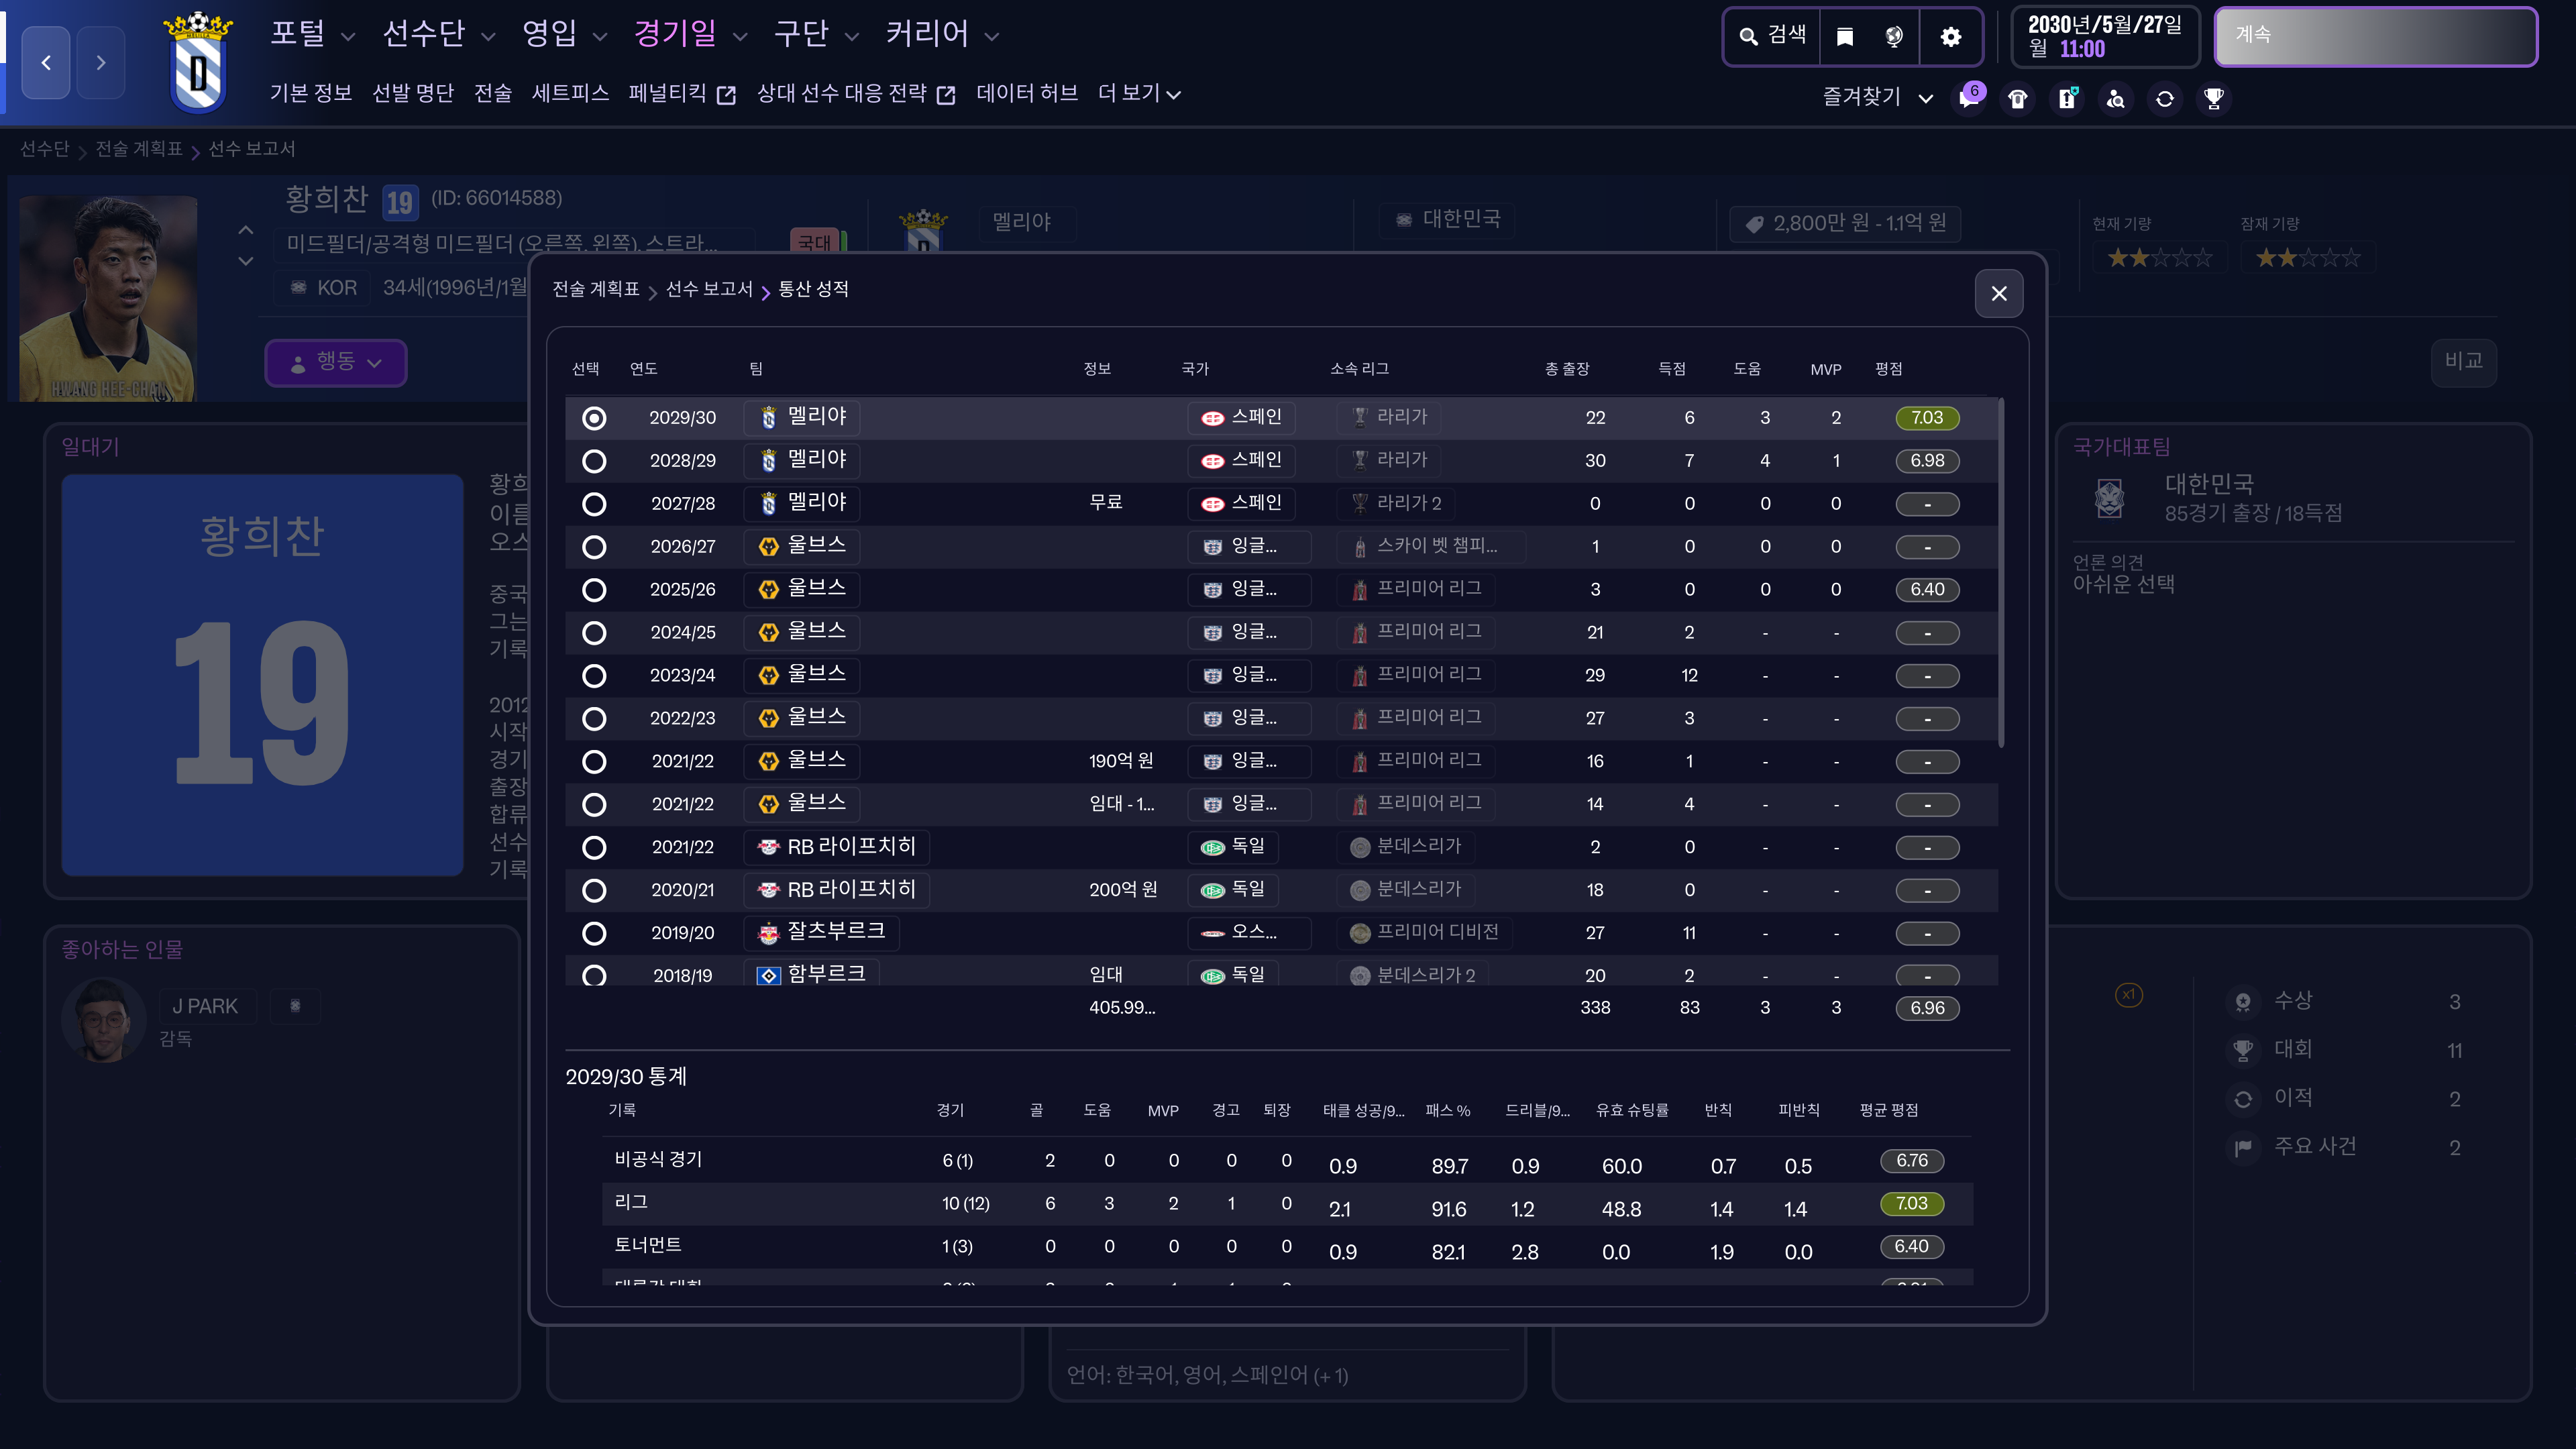Open settings gear icon
The height and width of the screenshot is (1449, 2576).
click(1950, 37)
